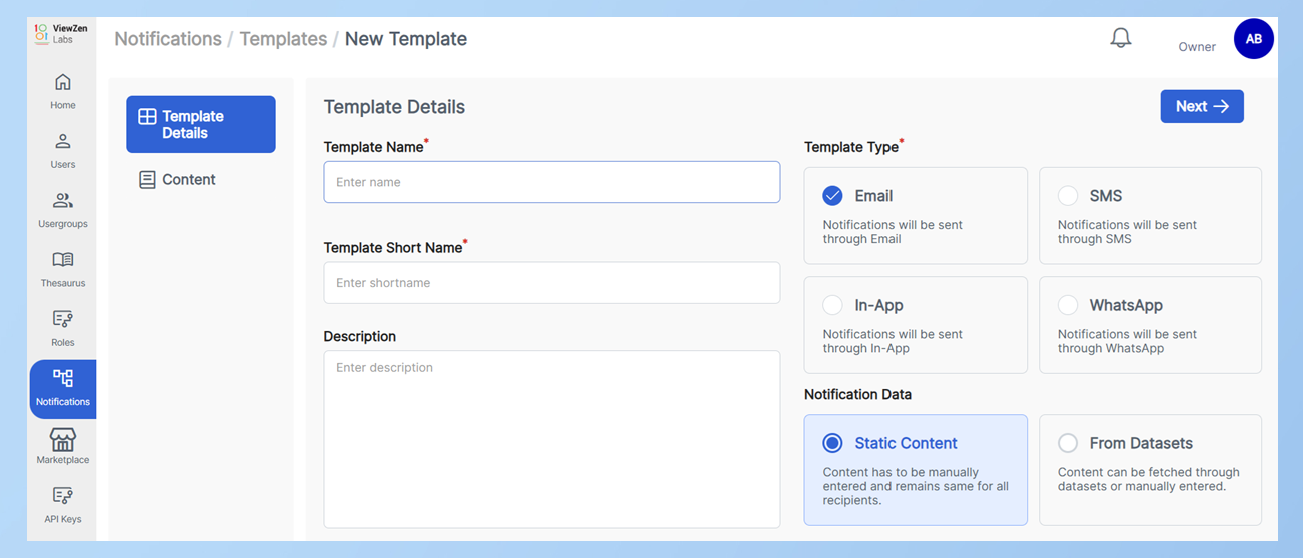Image resolution: width=1303 pixels, height=558 pixels.
Task: Focus the Template Name field
Action: pyautogui.click(x=551, y=182)
